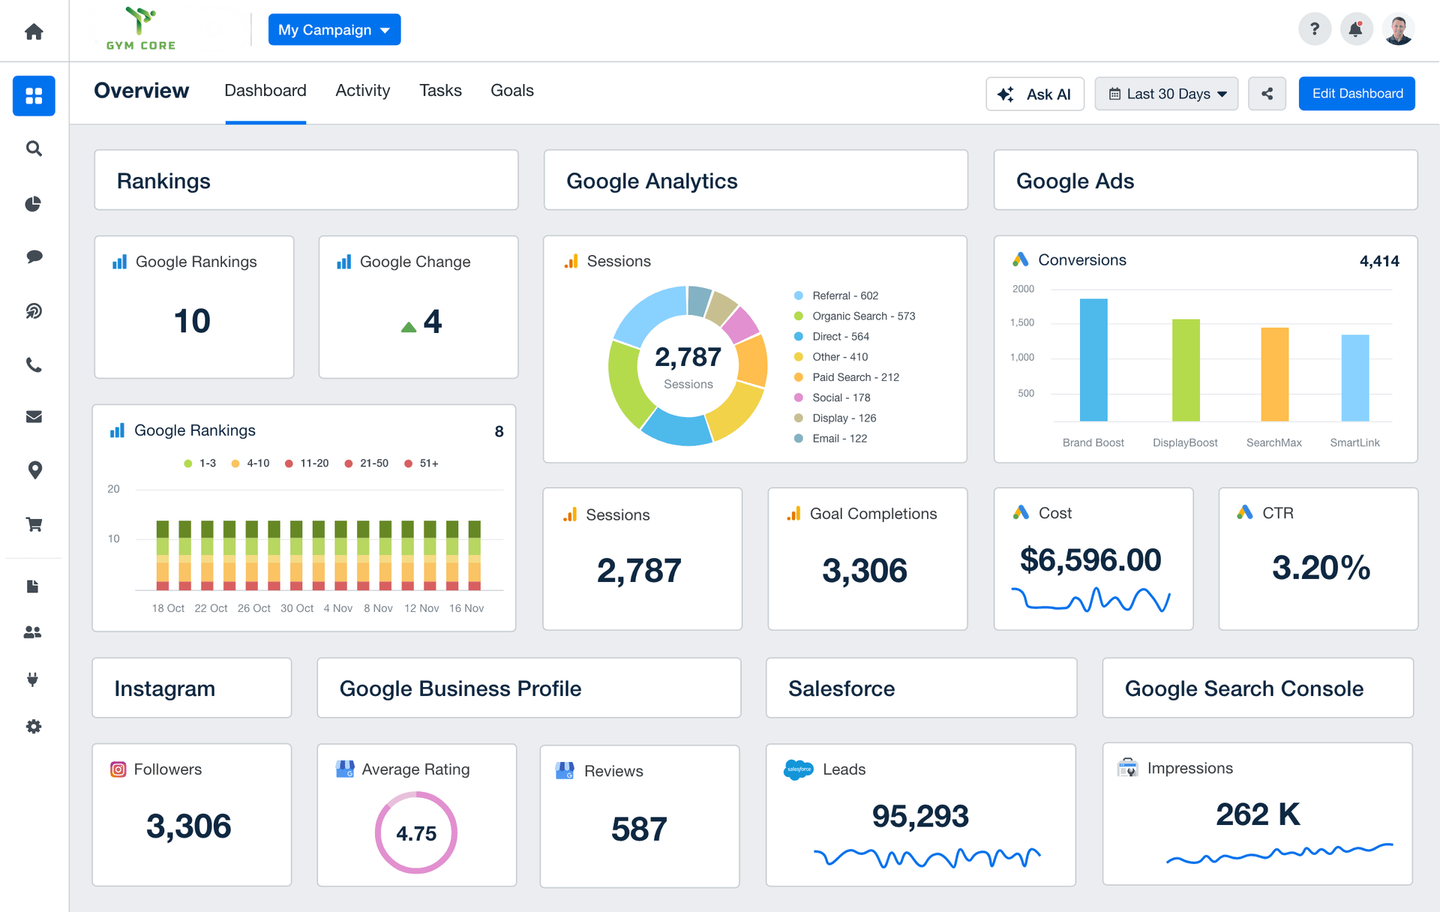This screenshot has height=912, width=1440.
Task: Click the Google Business Profile section header
Action: (x=529, y=689)
